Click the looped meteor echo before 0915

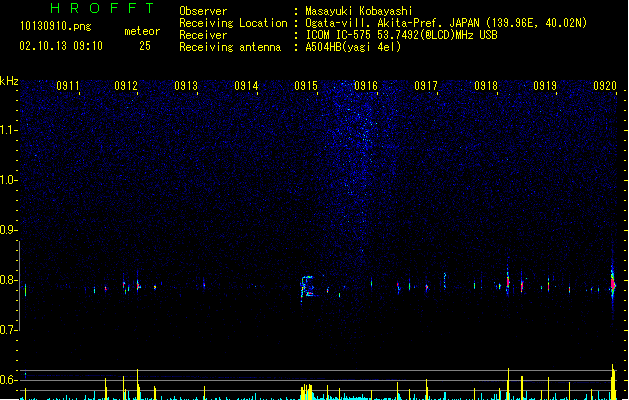307,287
